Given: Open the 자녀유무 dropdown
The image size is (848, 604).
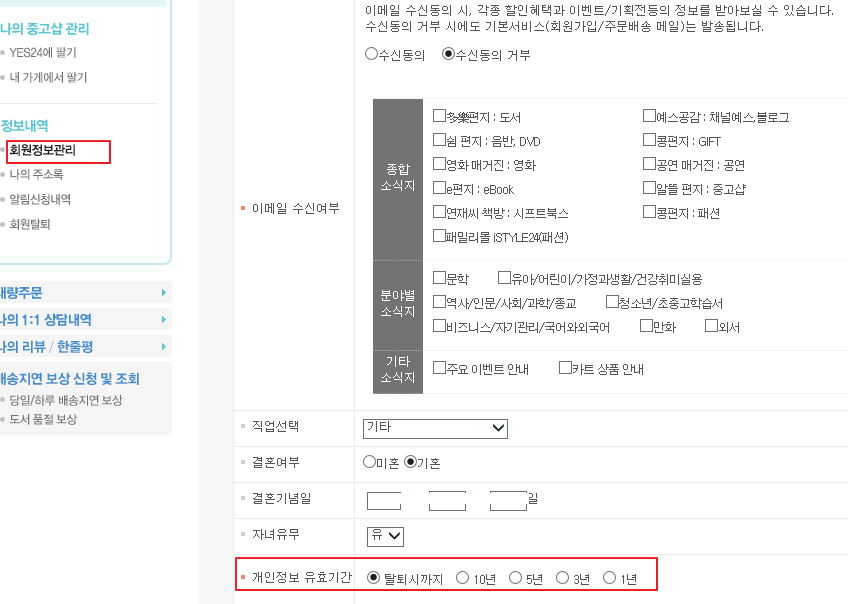Looking at the screenshot, I should (385, 536).
